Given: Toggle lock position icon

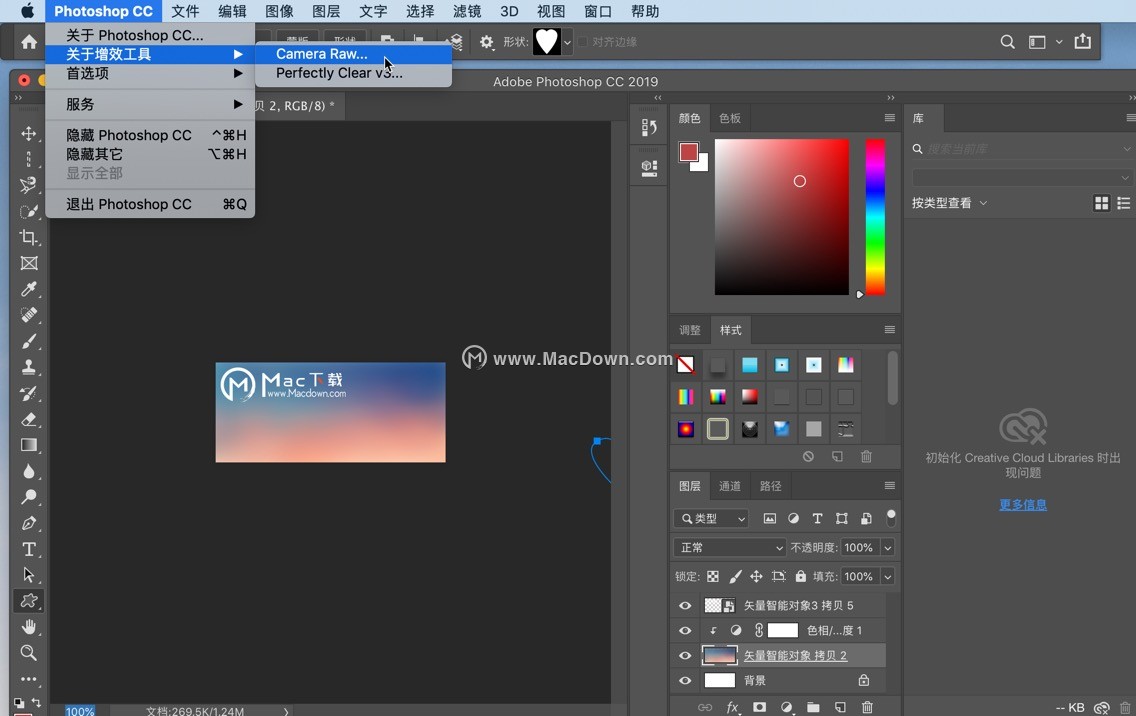Looking at the screenshot, I should click(756, 577).
